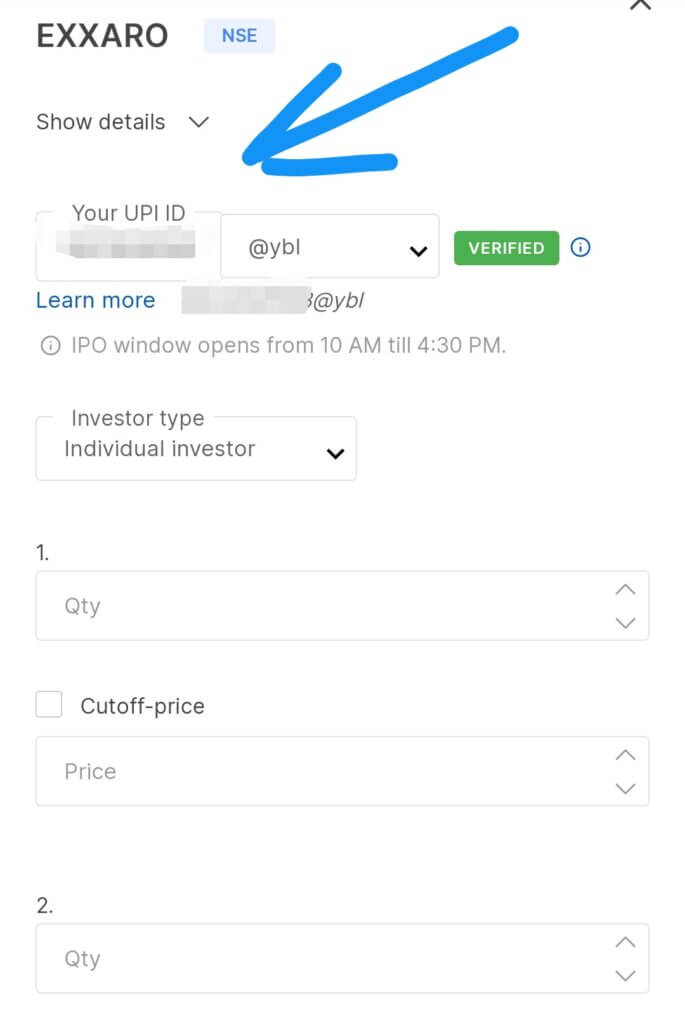Open the Investor type dropdown
This screenshot has height=1024, width=685.
[x=196, y=449]
